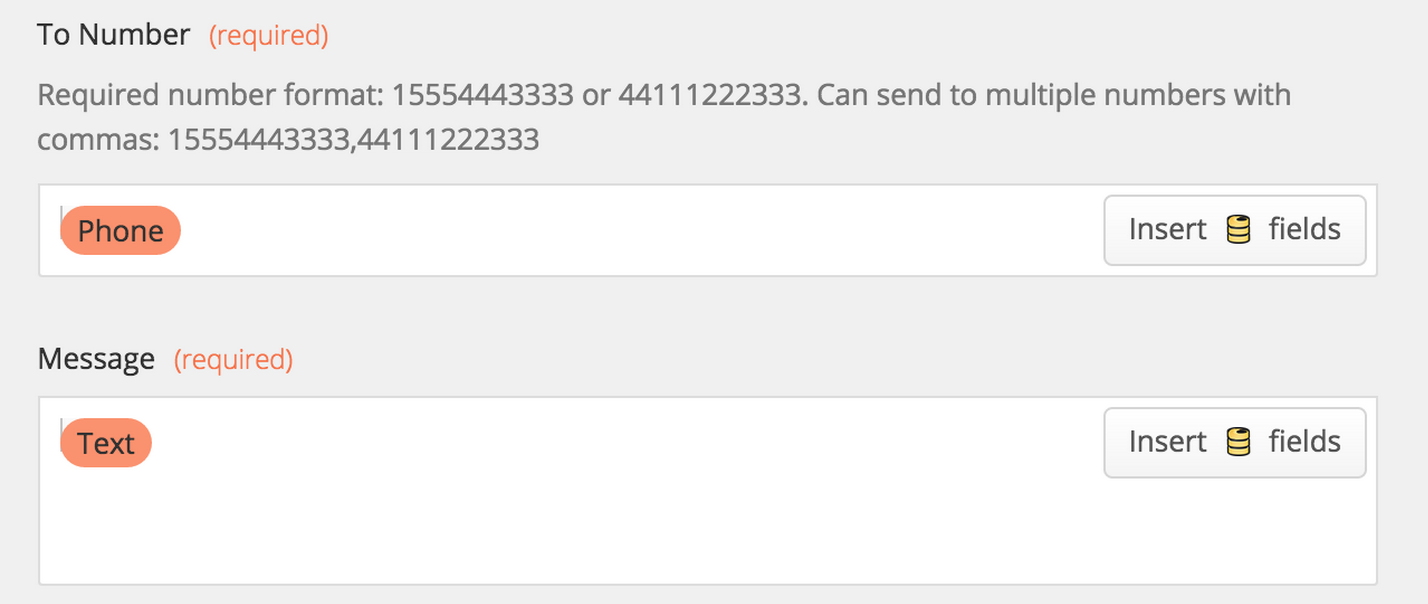Image resolution: width=1428 pixels, height=604 pixels.
Task: Click the To Number field label
Action: tap(113, 35)
